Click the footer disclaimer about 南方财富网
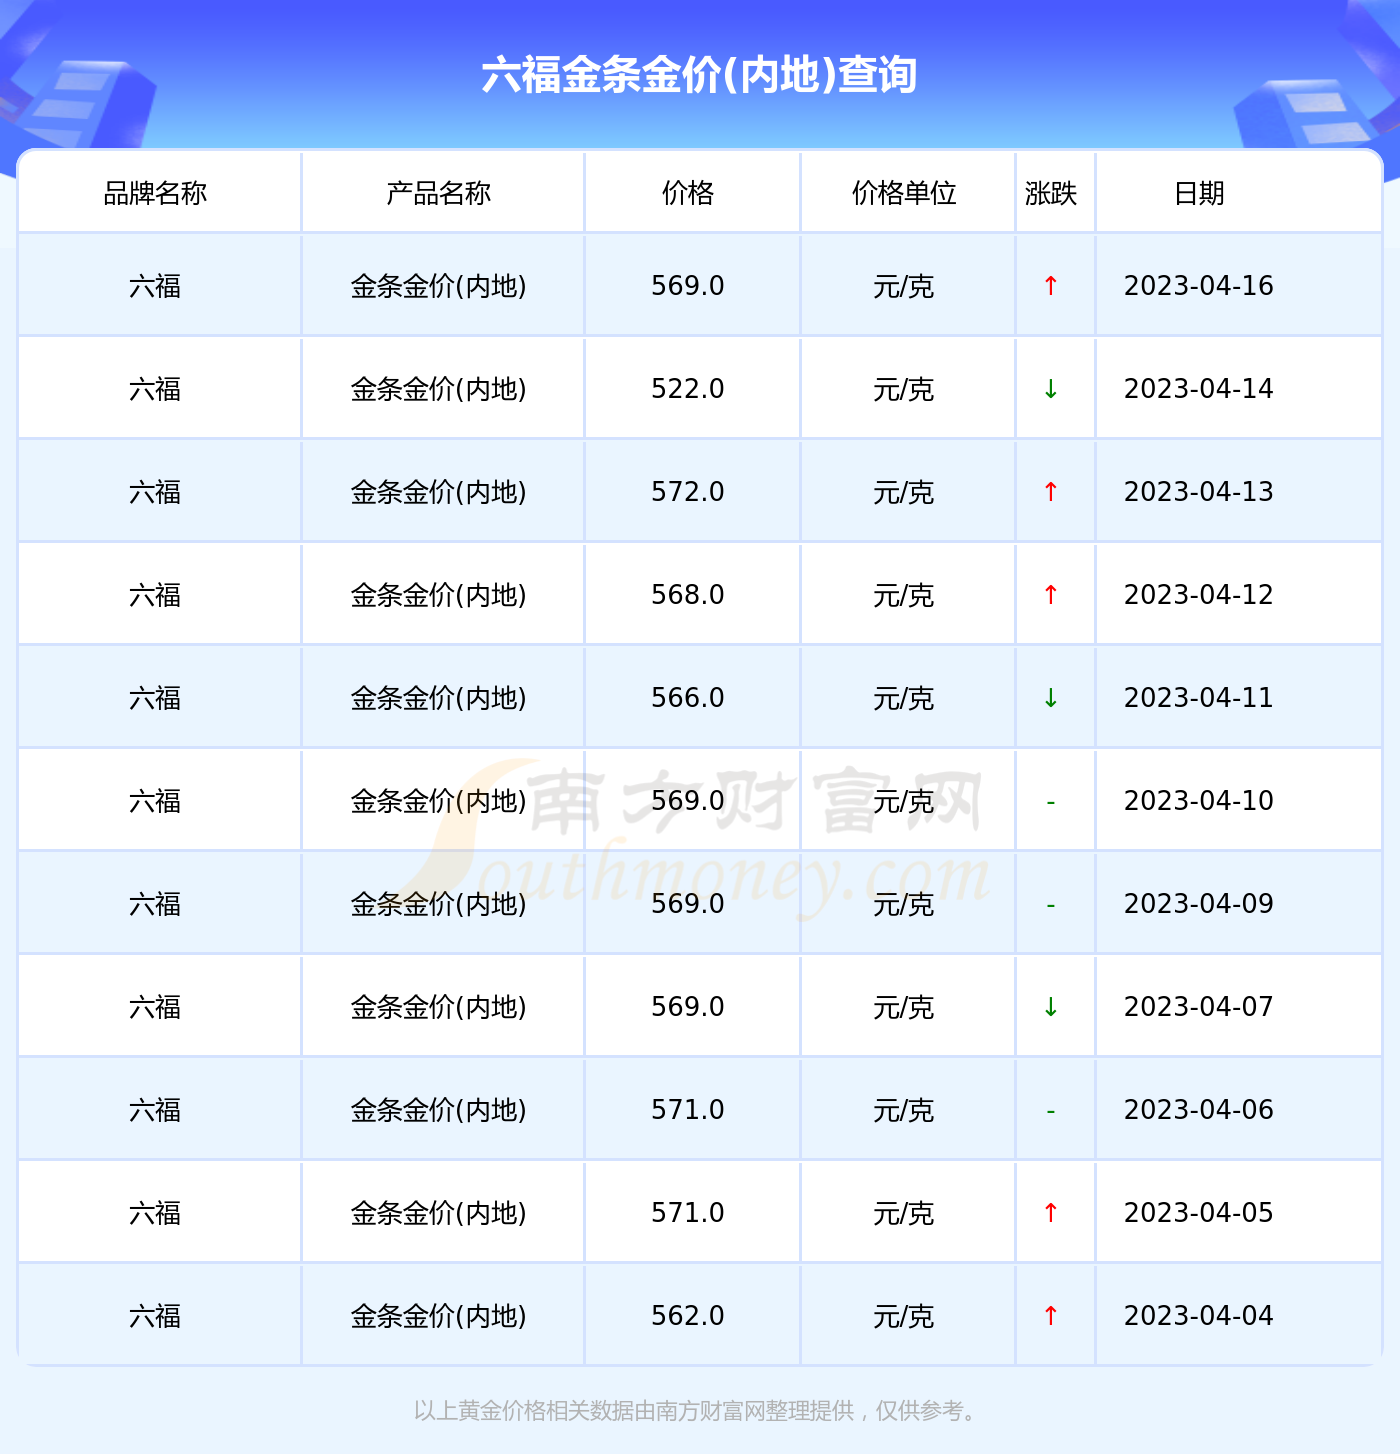Viewport: 1400px width, 1455px height. coord(698,1411)
